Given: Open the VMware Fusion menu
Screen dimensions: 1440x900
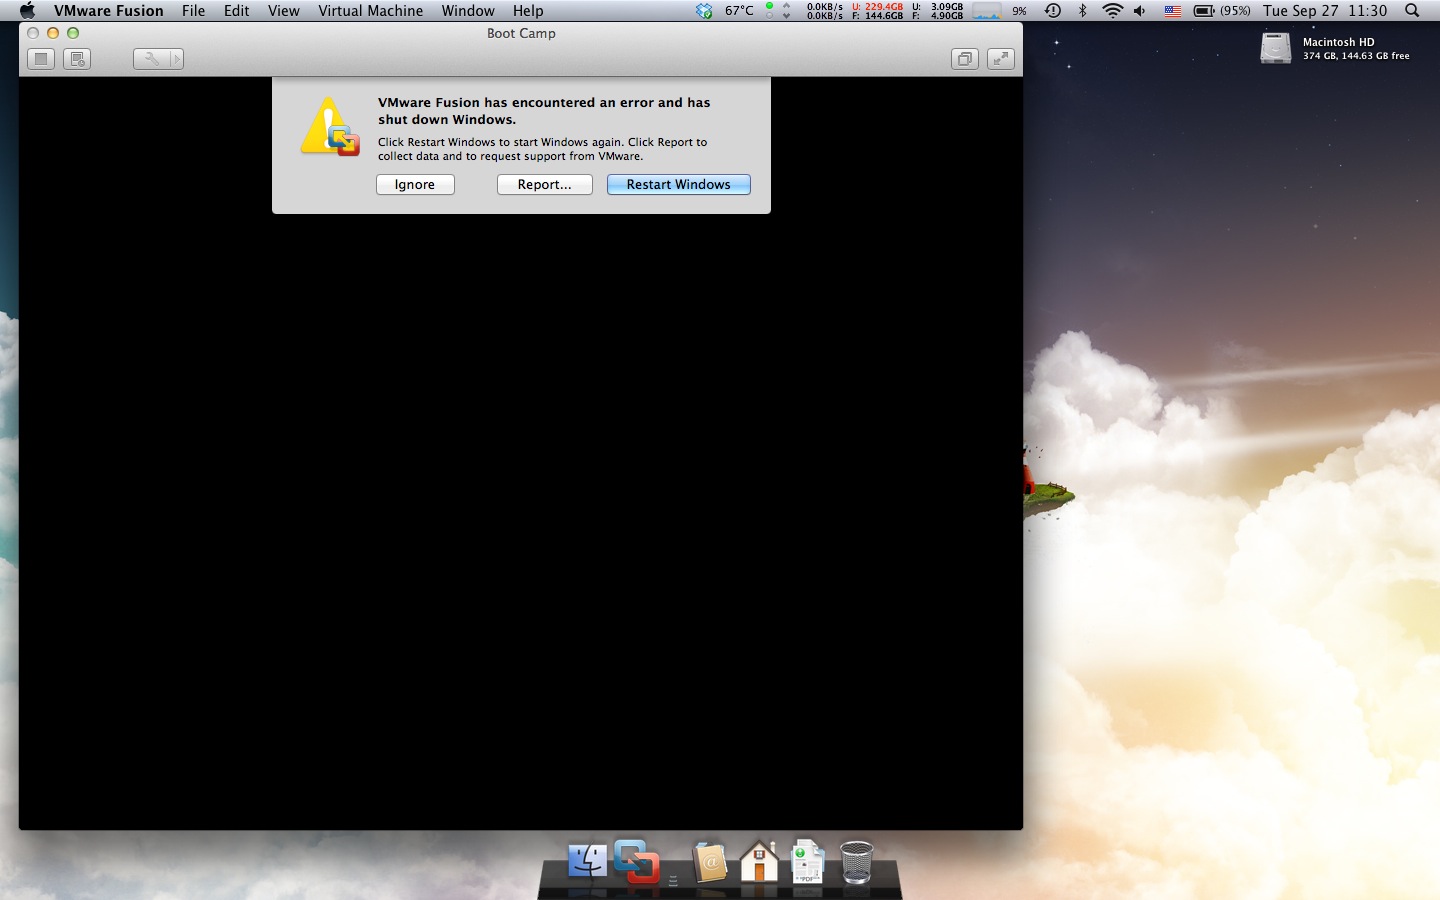Looking at the screenshot, I should pyautogui.click(x=109, y=10).
